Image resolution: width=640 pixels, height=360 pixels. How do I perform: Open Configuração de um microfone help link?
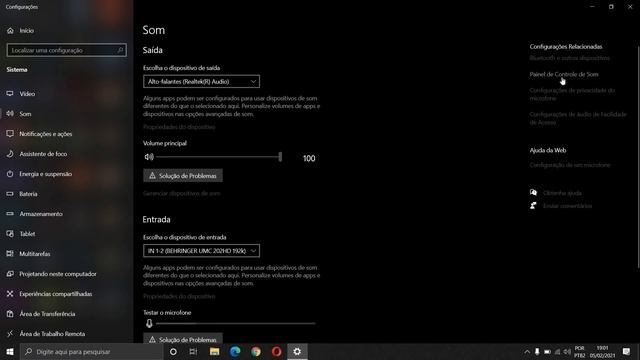[x=570, y=165]
